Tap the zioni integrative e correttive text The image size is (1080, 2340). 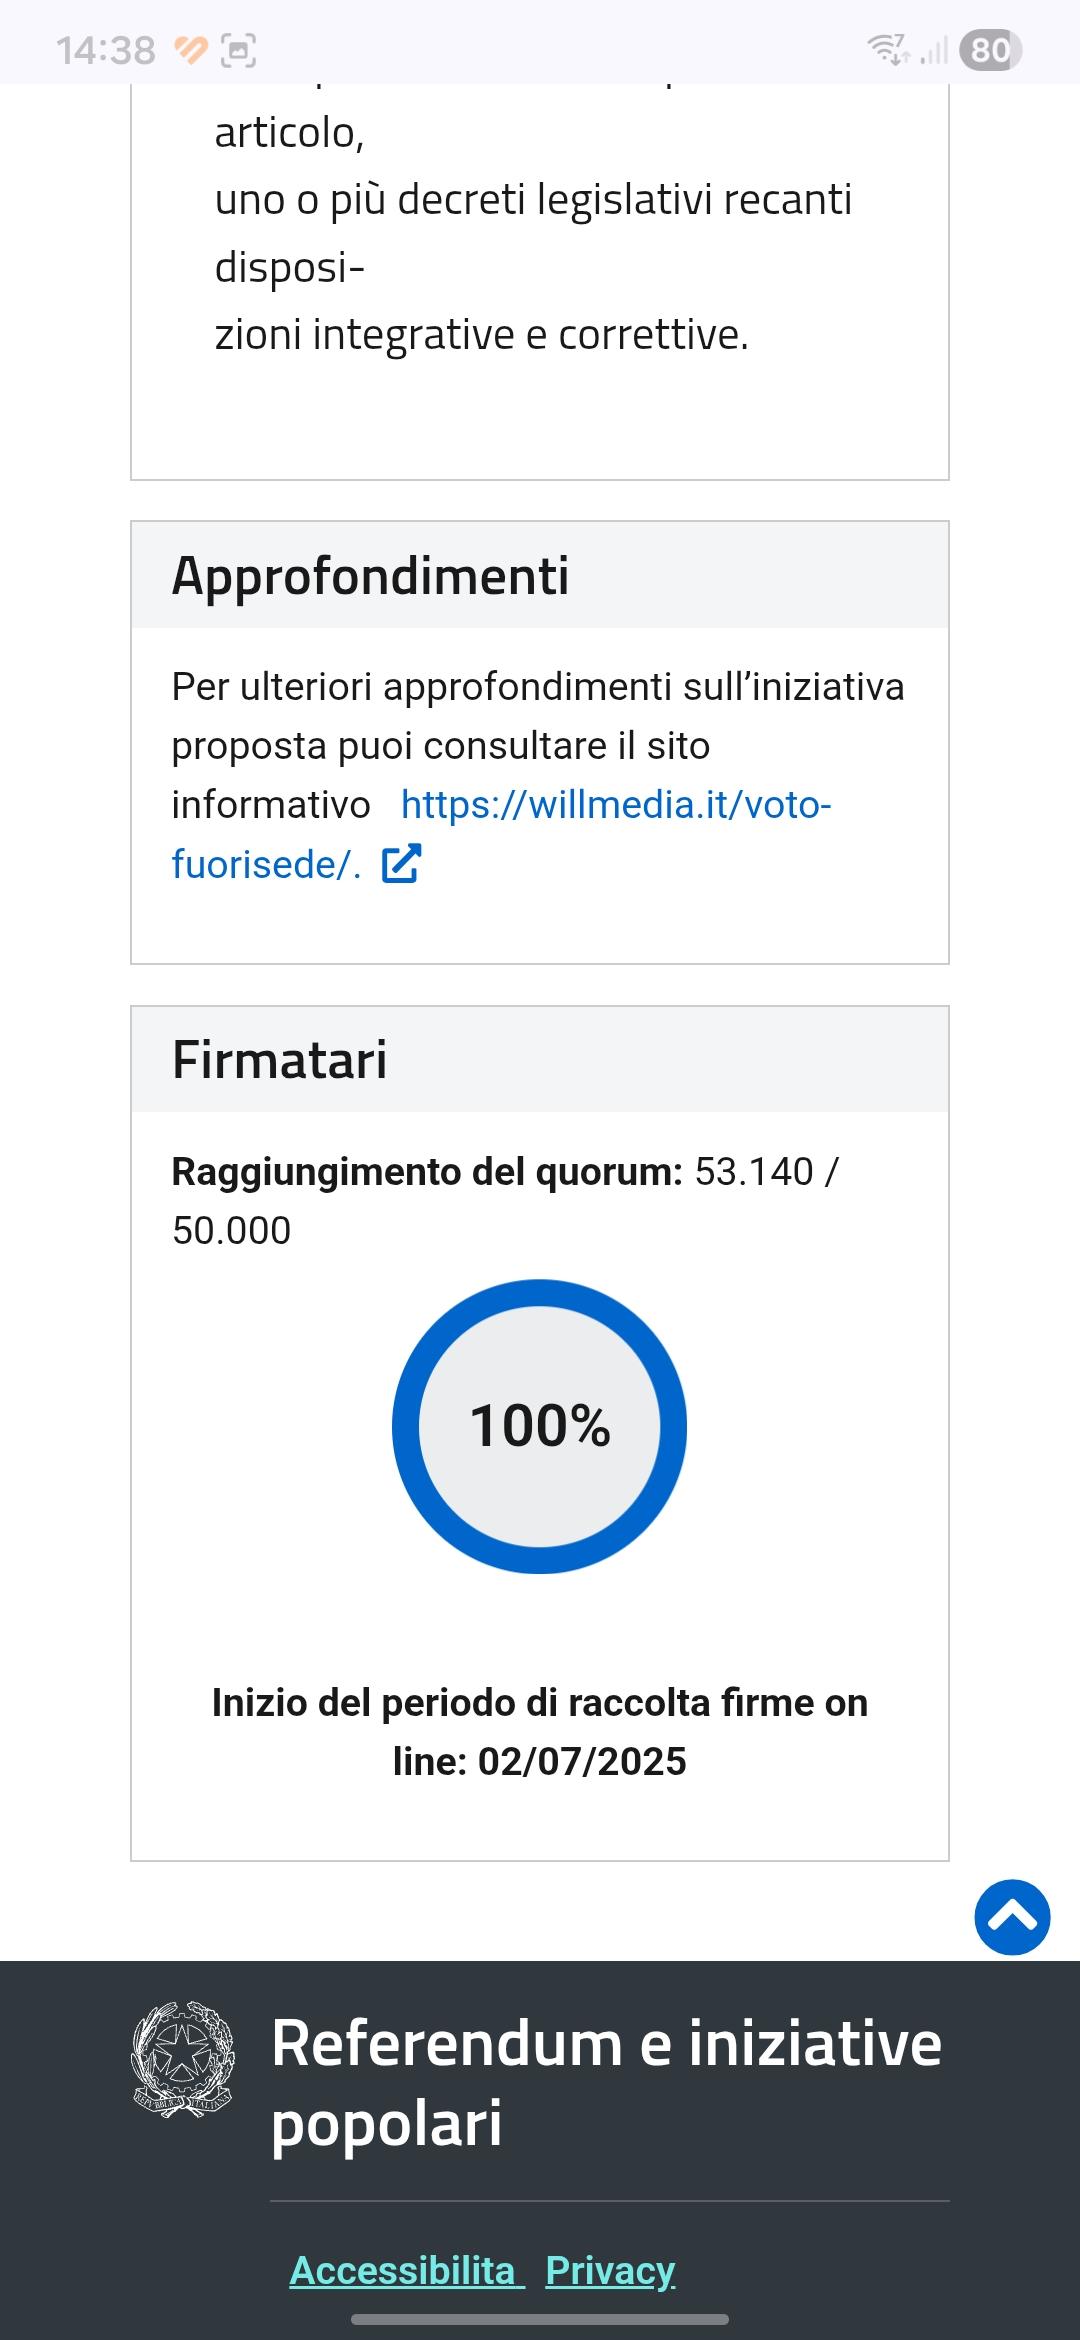click(x=481, y=335)
